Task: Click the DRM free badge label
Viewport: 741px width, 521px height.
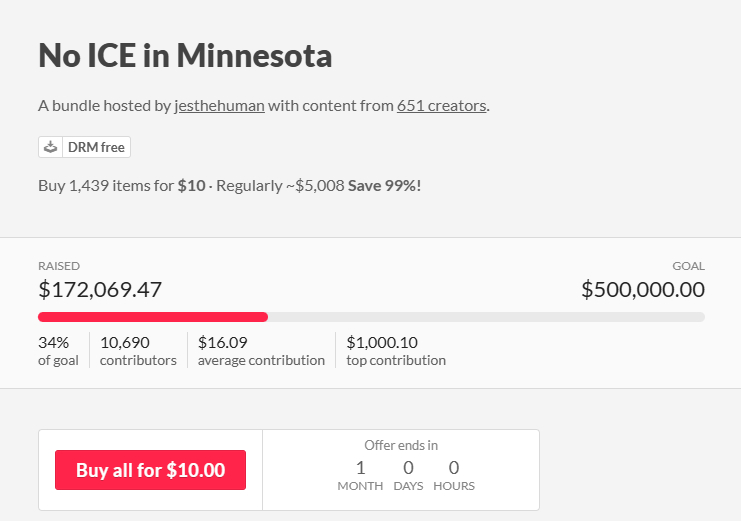Action: tap(96, 147)
